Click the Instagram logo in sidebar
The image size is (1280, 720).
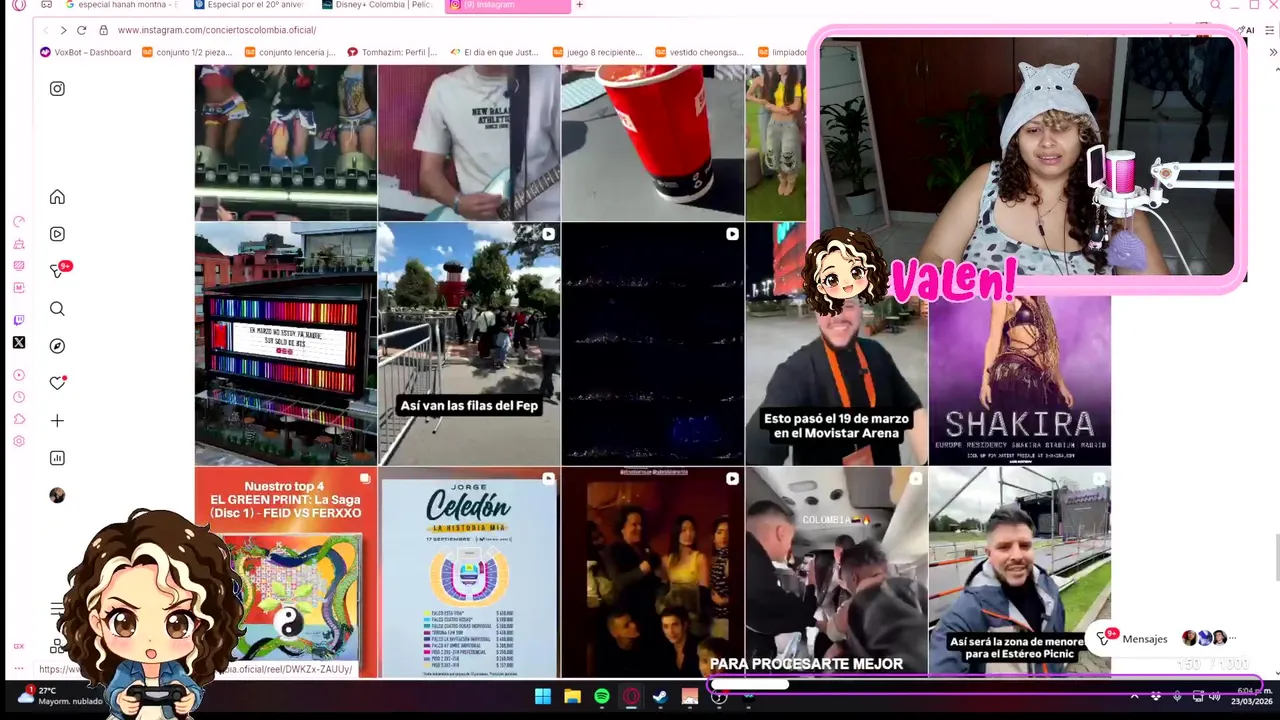[57, 88]
